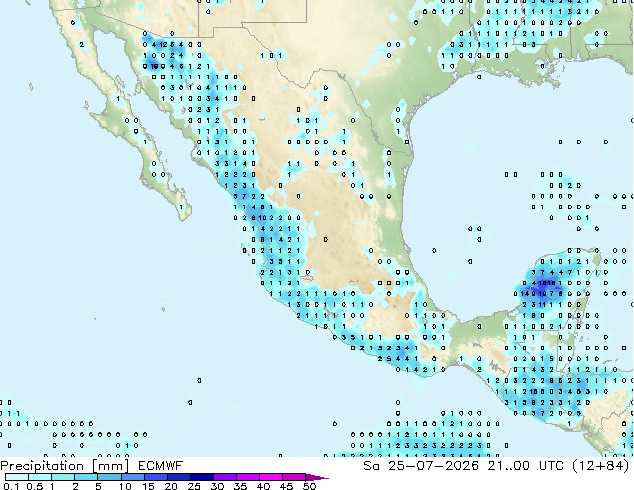Click the lone '1' value at Baja California's southern tip
The height and width of the screenshot is (490, 634).
point(181,207)
